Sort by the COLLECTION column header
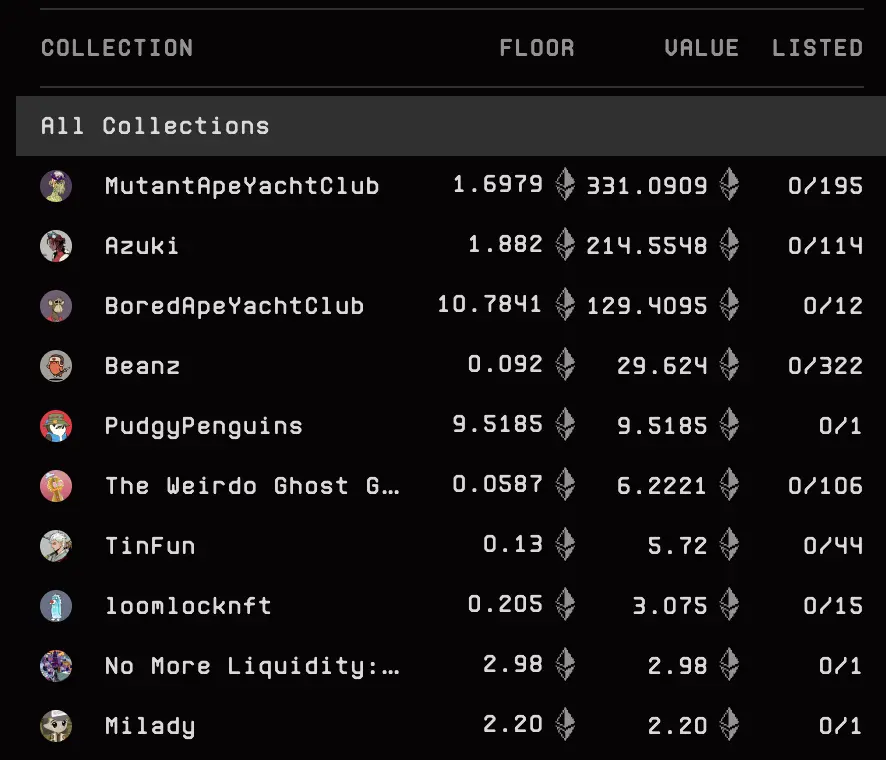 coord(117,48)
